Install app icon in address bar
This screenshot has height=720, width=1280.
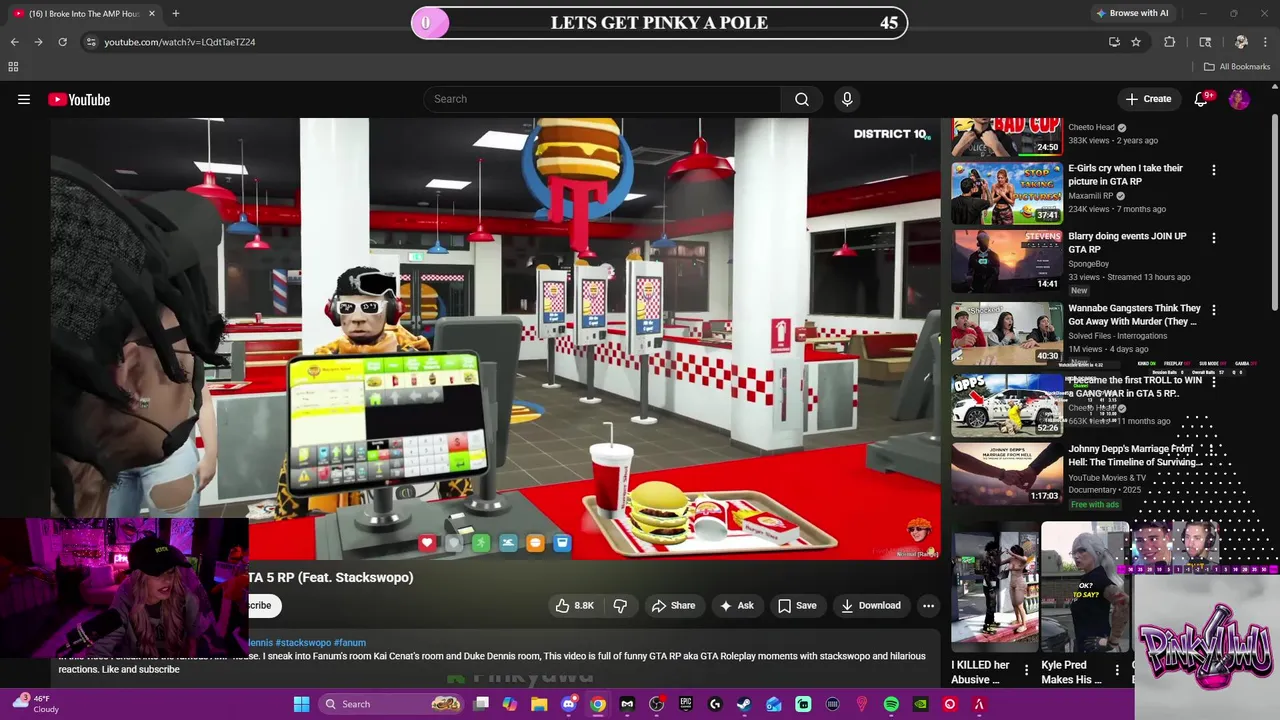[x=1114, y=42]
